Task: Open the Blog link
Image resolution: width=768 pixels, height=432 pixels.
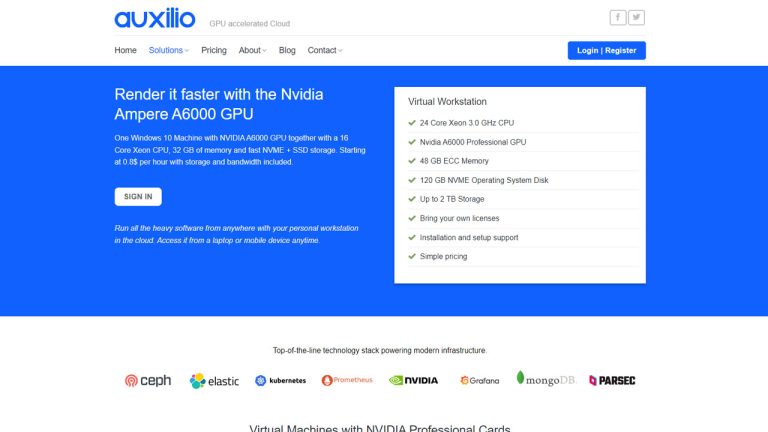Action: tap(287, 50)
